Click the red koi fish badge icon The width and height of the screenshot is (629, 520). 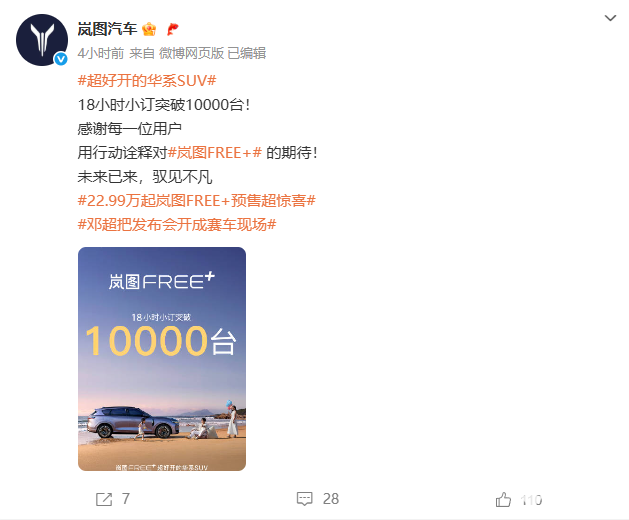172,29
